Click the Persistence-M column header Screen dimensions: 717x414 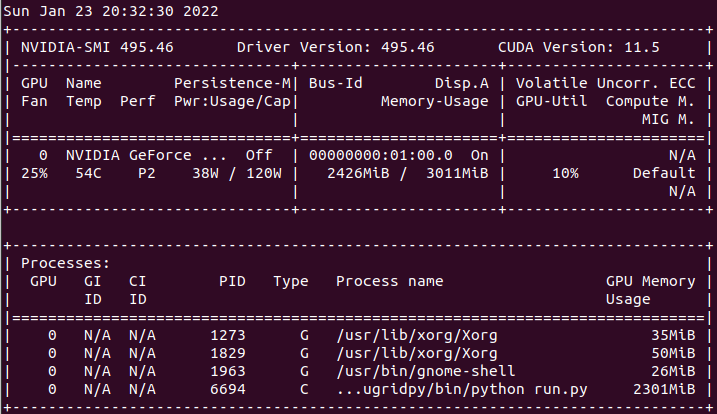(232, 83)
